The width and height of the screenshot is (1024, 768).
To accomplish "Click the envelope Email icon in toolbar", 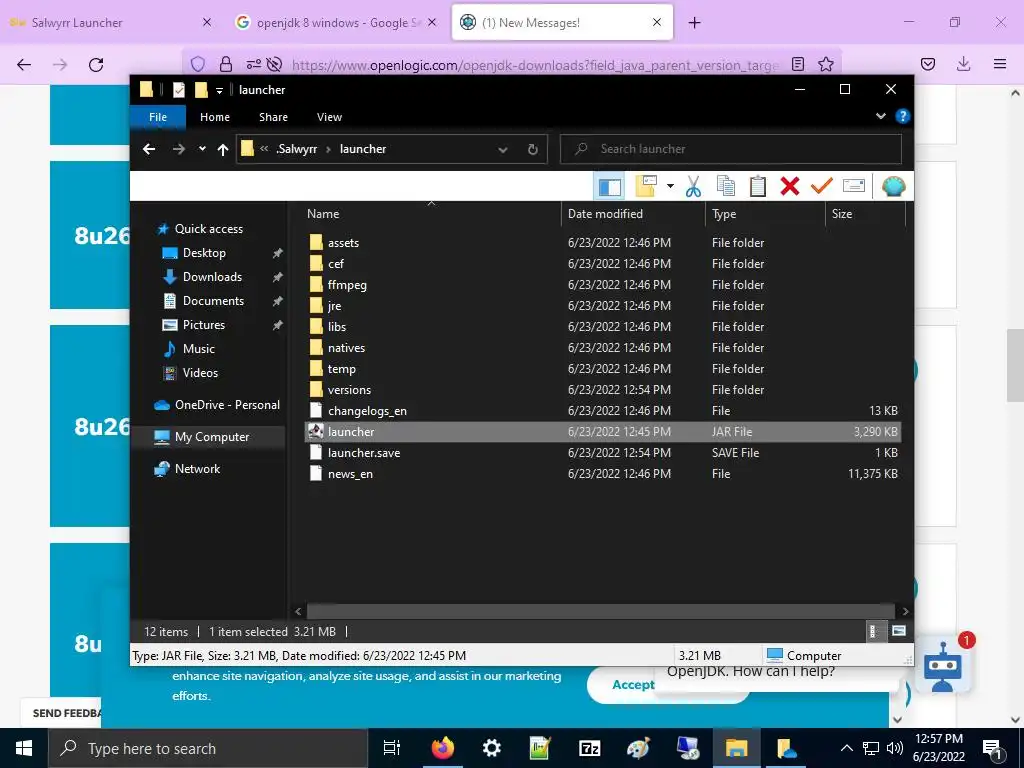I will pyautogui.click(x=854, y=186).
